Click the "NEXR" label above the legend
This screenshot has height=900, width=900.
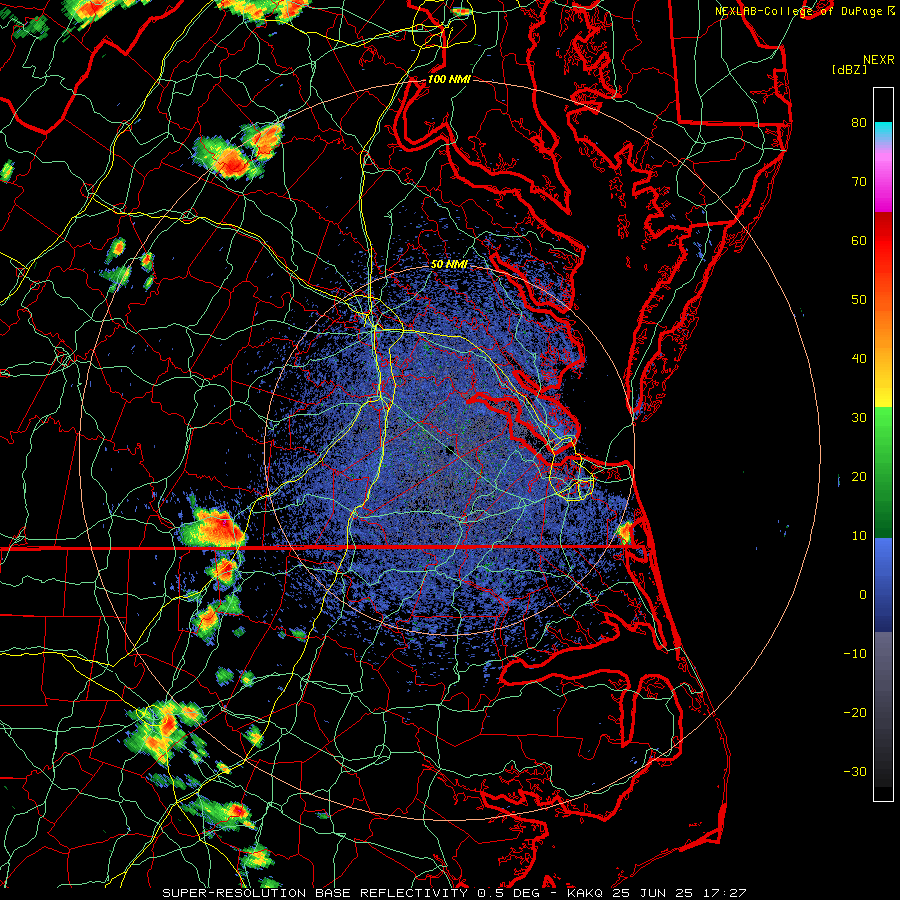(x=878, y=60)
